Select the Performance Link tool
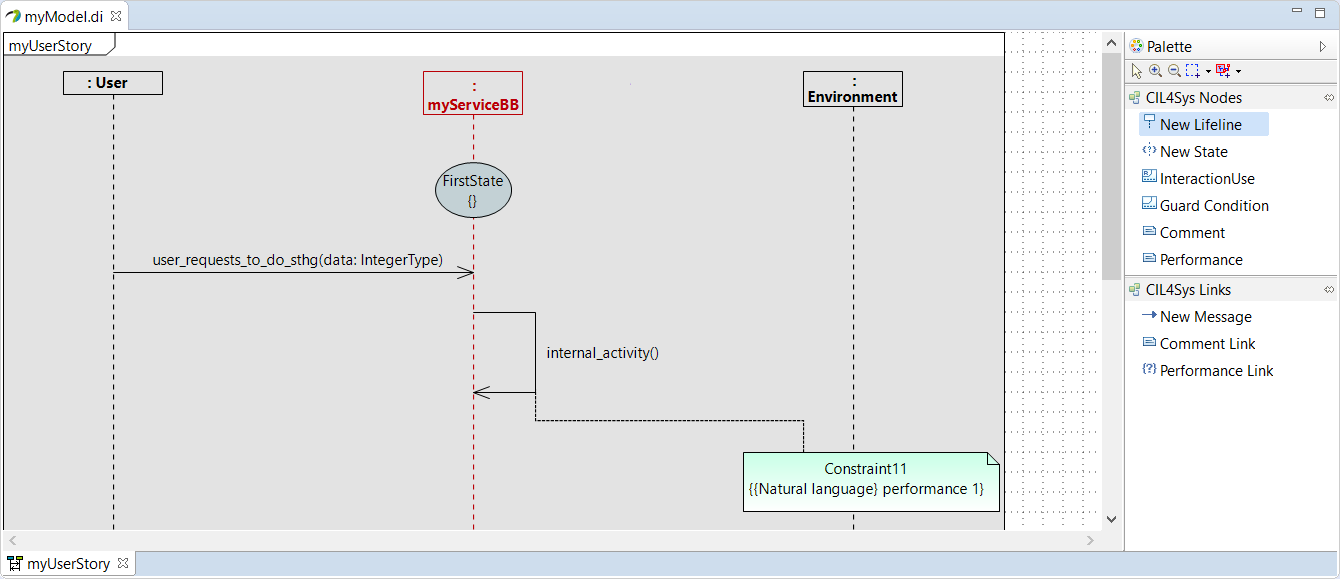 click(x=1208, y=371)
